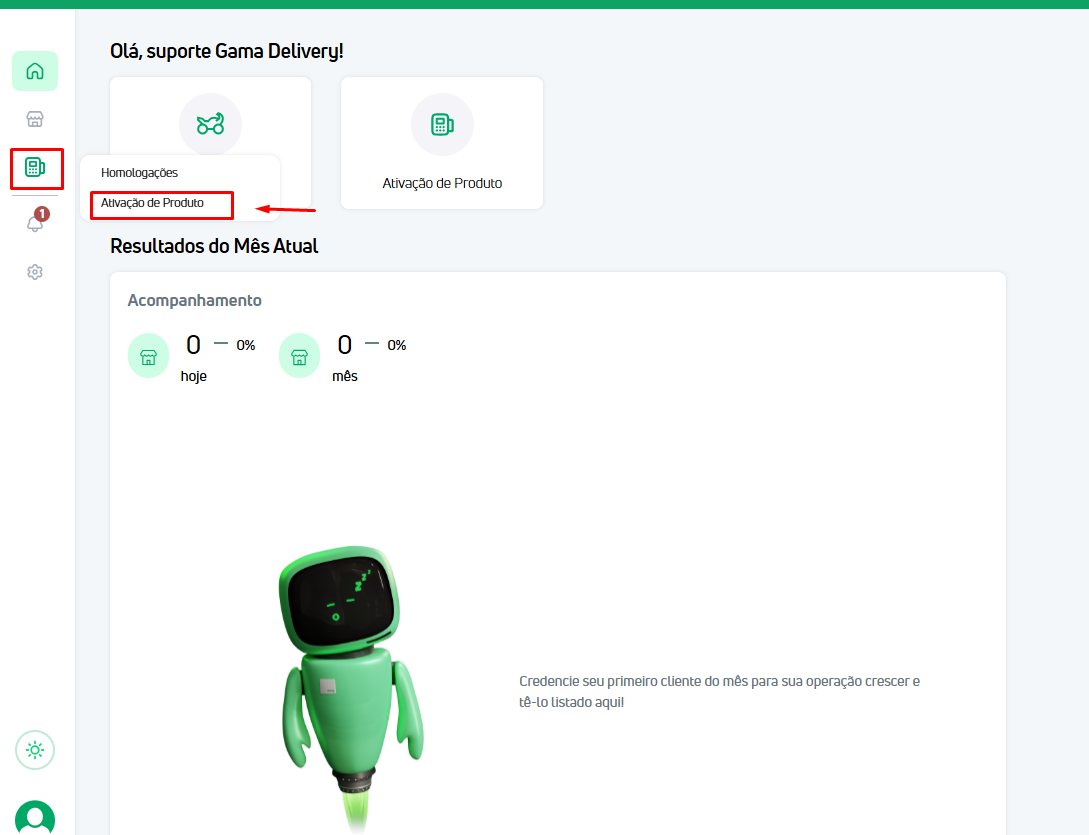Toggle the light/dark theme sun button
This screenshot has width=1089, height=835.
(x=35, y=750)
